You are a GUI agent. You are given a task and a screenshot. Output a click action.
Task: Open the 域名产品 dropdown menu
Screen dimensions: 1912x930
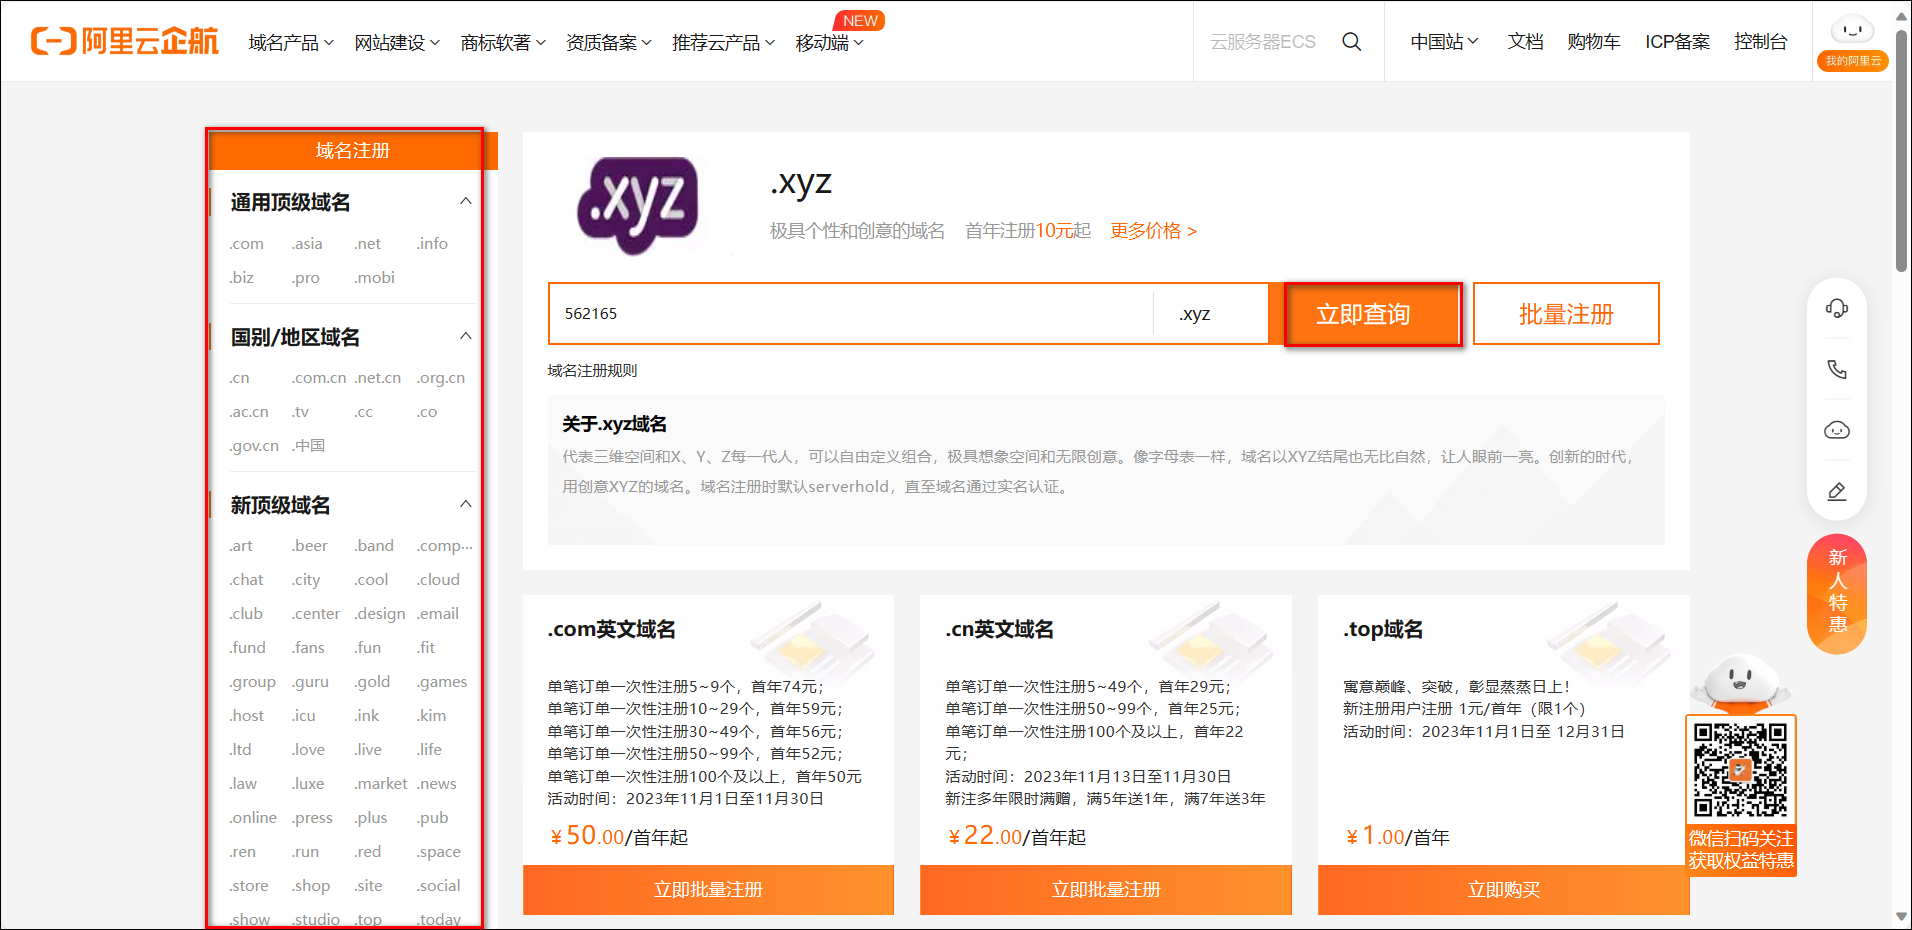coord(291,43)
